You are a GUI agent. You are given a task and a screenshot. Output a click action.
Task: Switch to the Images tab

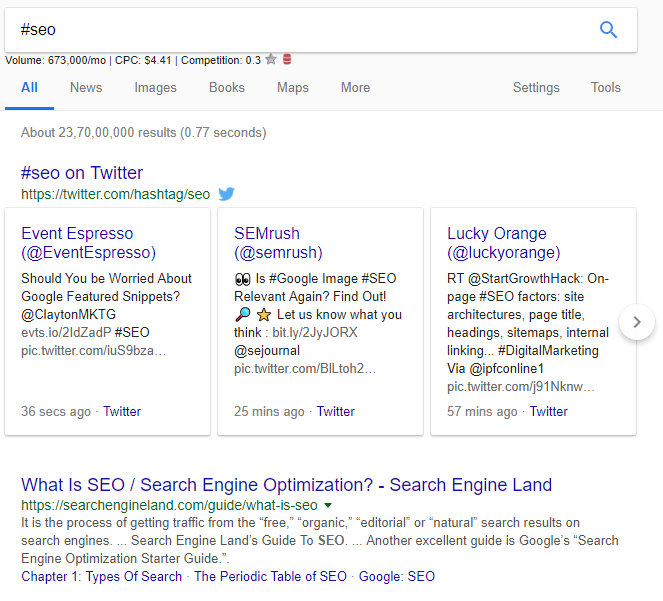pyautogui.click(x=155, y=87)
